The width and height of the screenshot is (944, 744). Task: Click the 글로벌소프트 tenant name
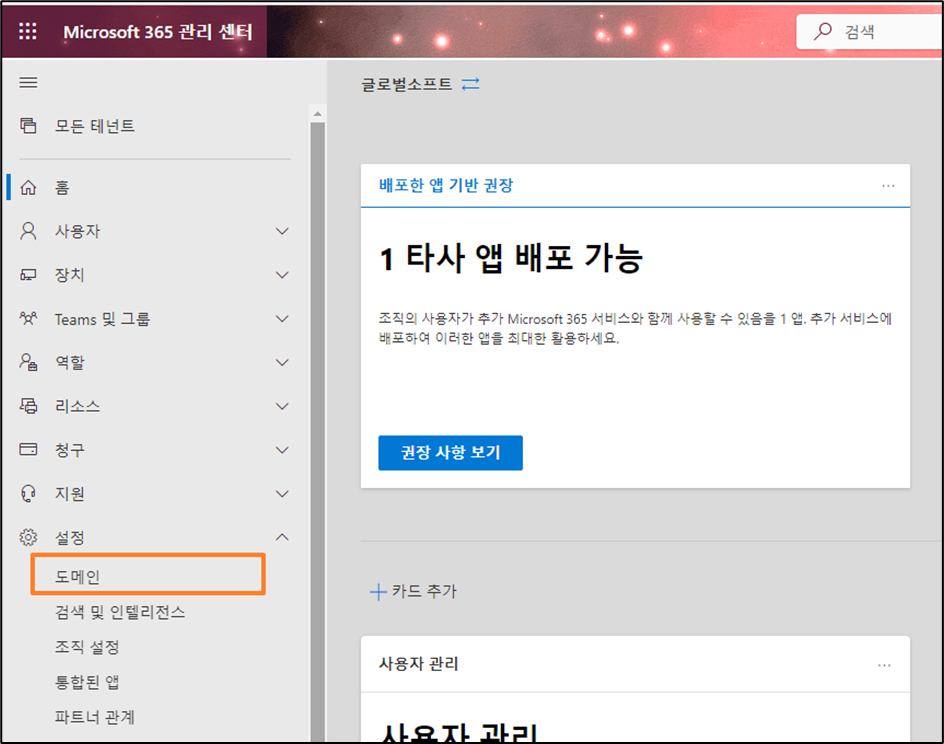[x=406, y=84]
